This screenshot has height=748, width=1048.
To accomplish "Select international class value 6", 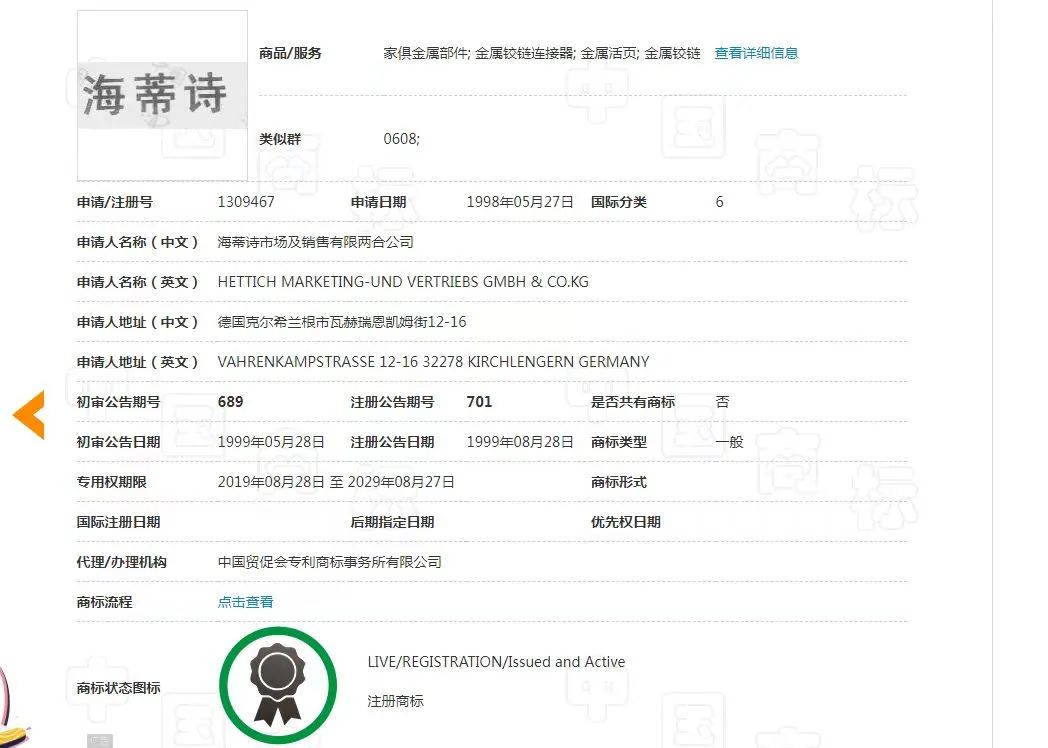I will click(719, 202).
